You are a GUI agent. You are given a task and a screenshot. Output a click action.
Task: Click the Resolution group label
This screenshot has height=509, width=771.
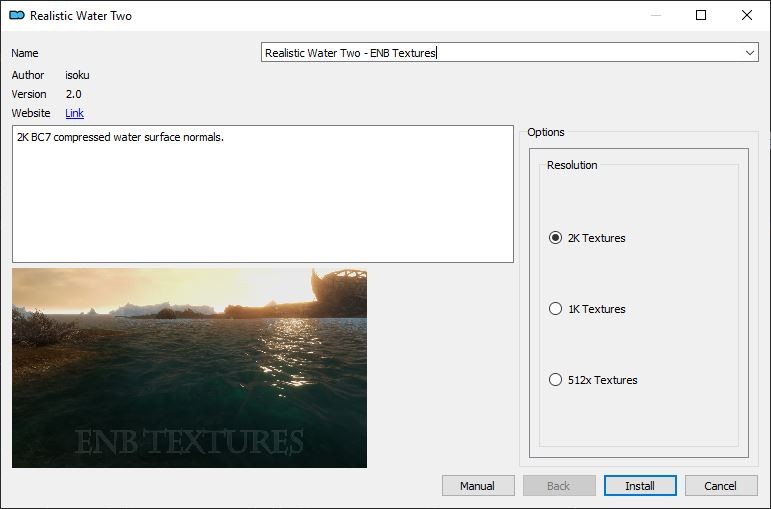click(572, 165)
